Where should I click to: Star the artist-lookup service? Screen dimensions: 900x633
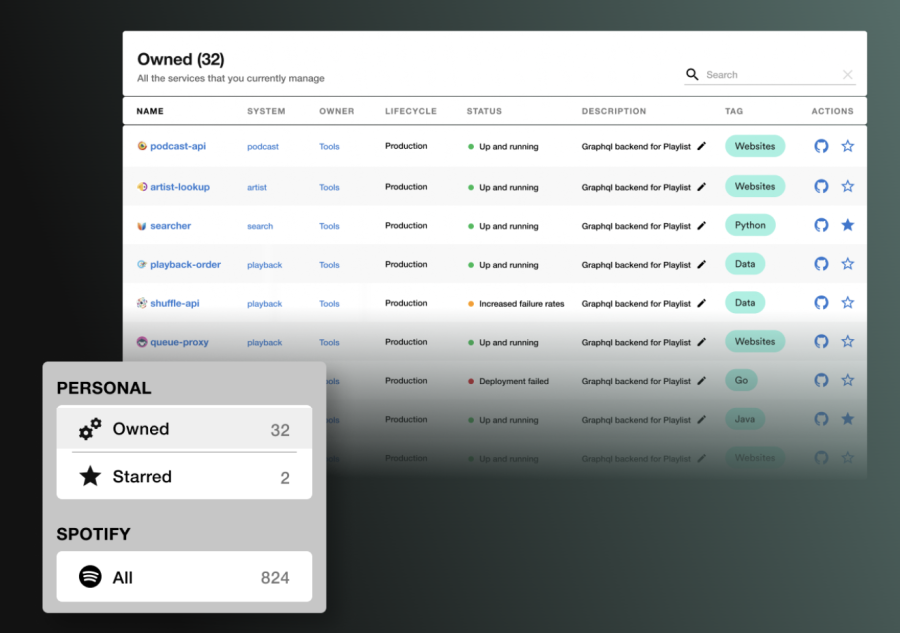(848, 186)
